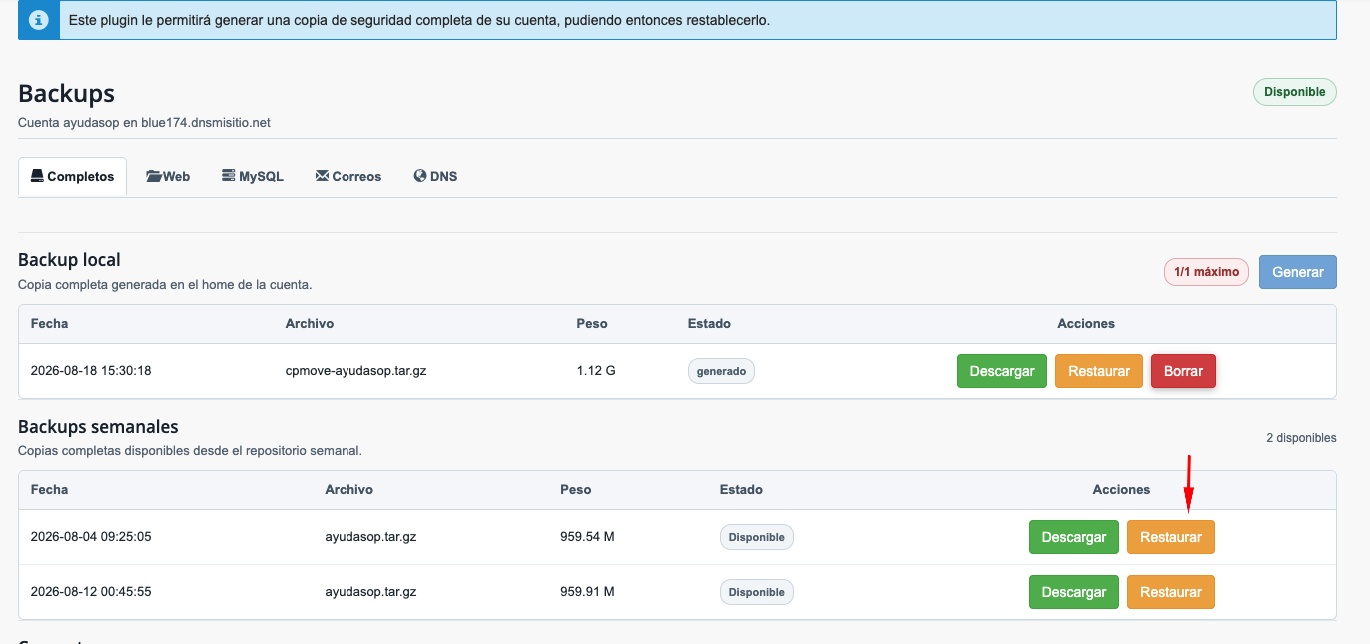Click the Backups semanales section heading

click(x=98, y=427)
